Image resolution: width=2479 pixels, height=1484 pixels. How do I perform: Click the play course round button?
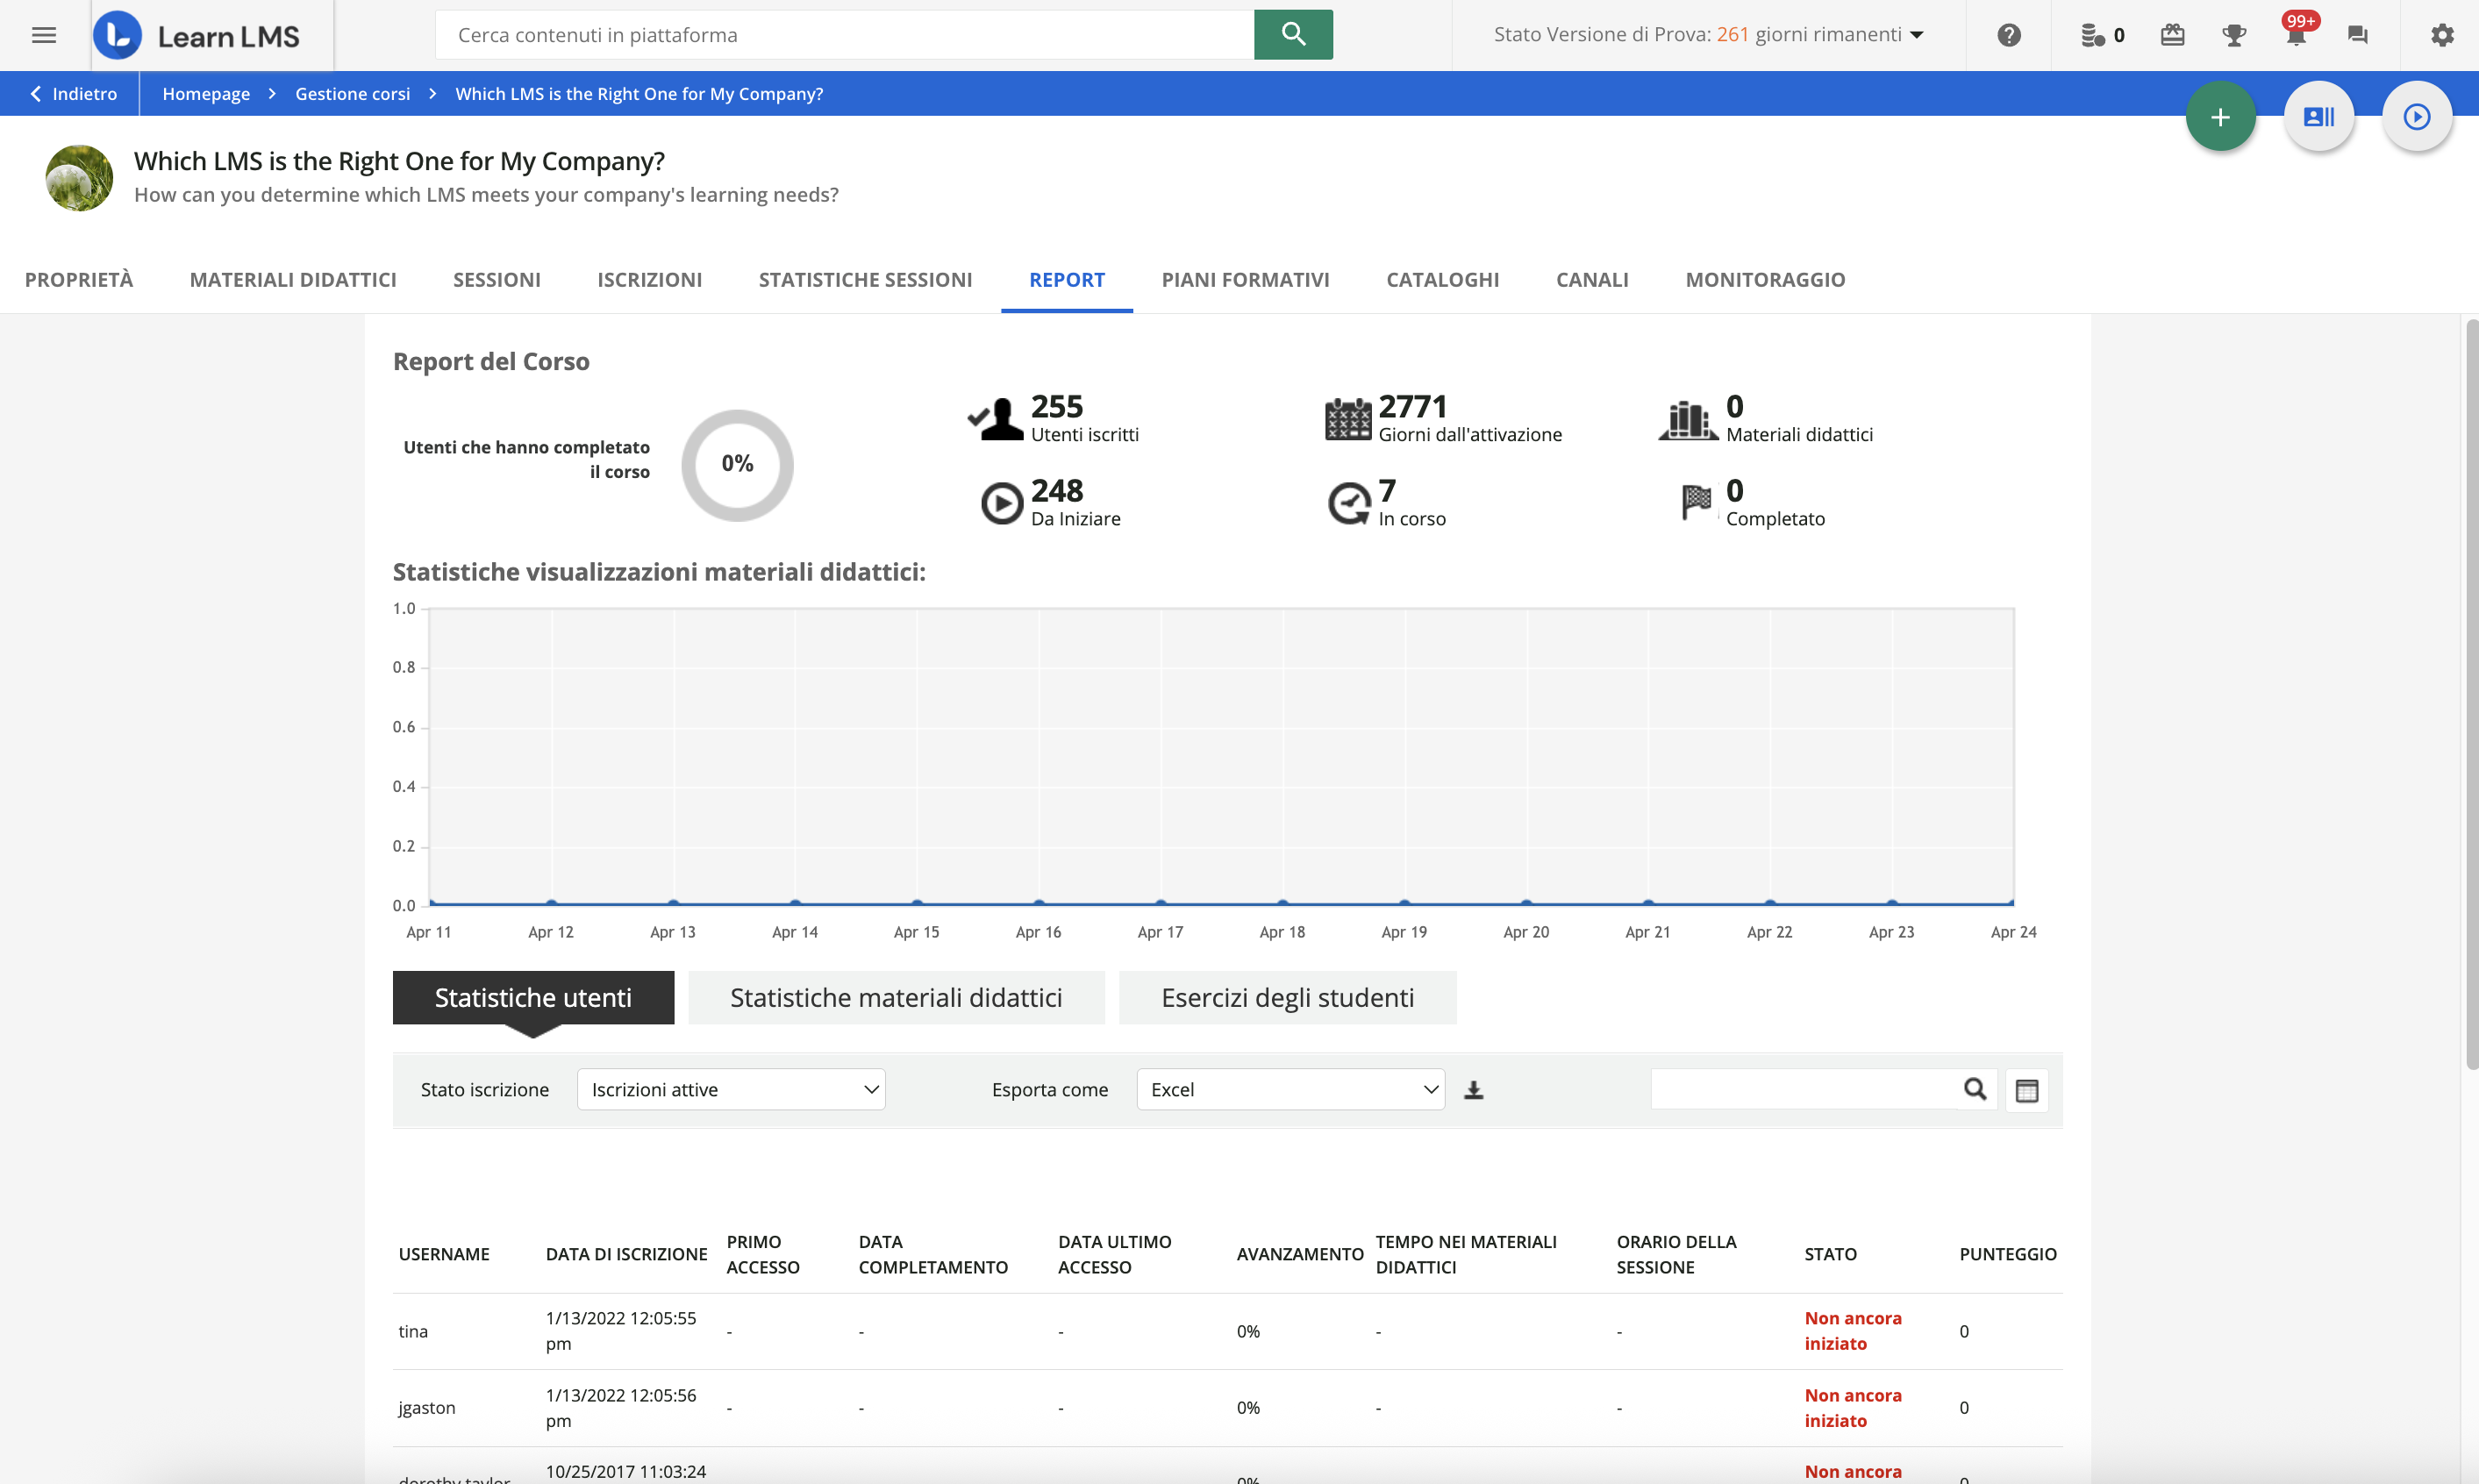(2417, 117)
